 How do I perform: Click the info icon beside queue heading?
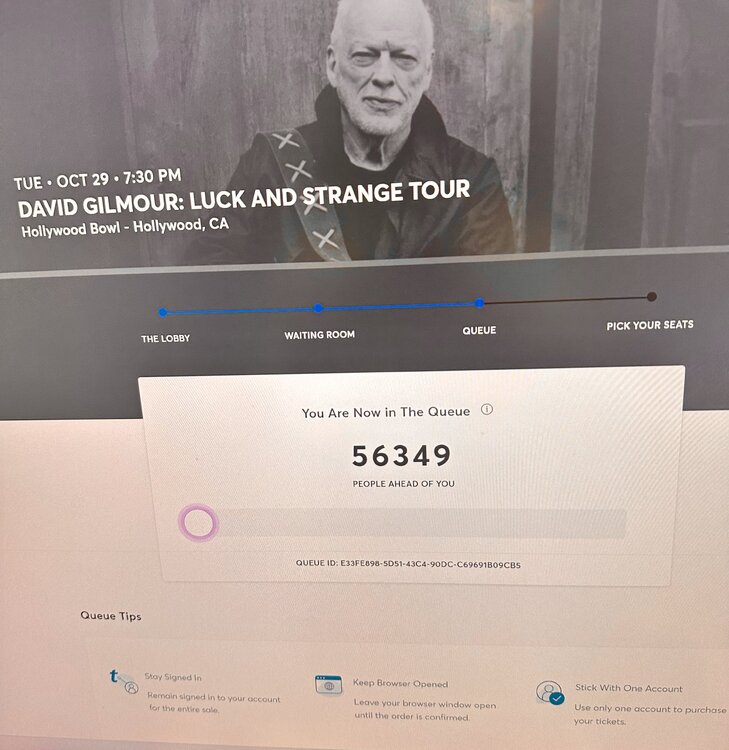tap(486, 409)
